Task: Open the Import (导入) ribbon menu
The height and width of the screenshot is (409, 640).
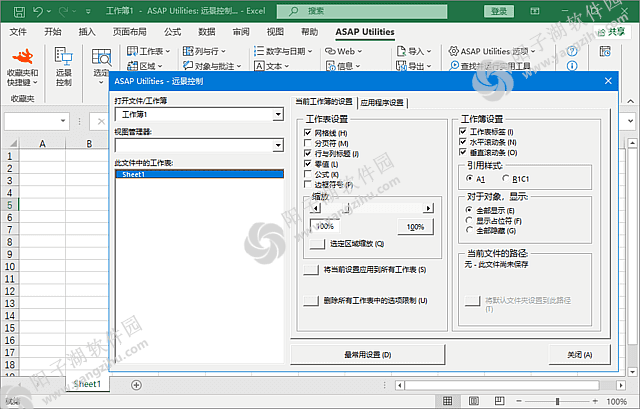Action: (414, 51)
